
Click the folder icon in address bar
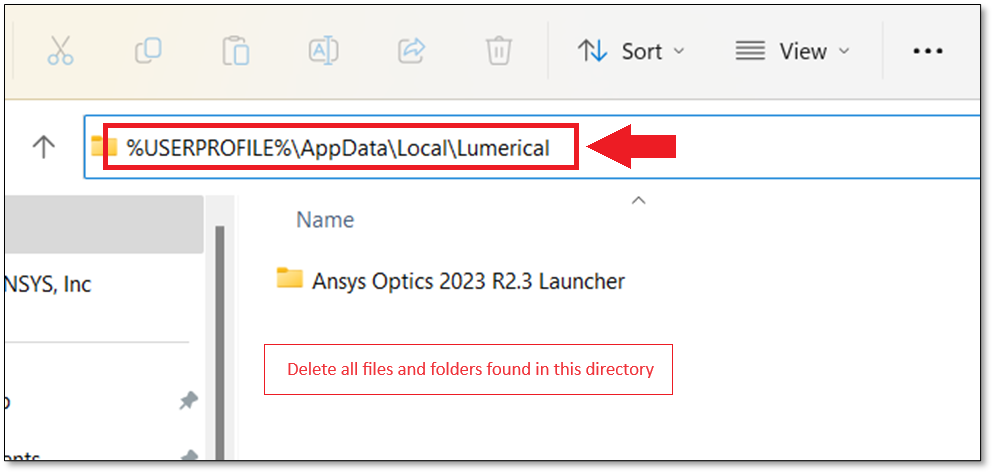[104, 147]
